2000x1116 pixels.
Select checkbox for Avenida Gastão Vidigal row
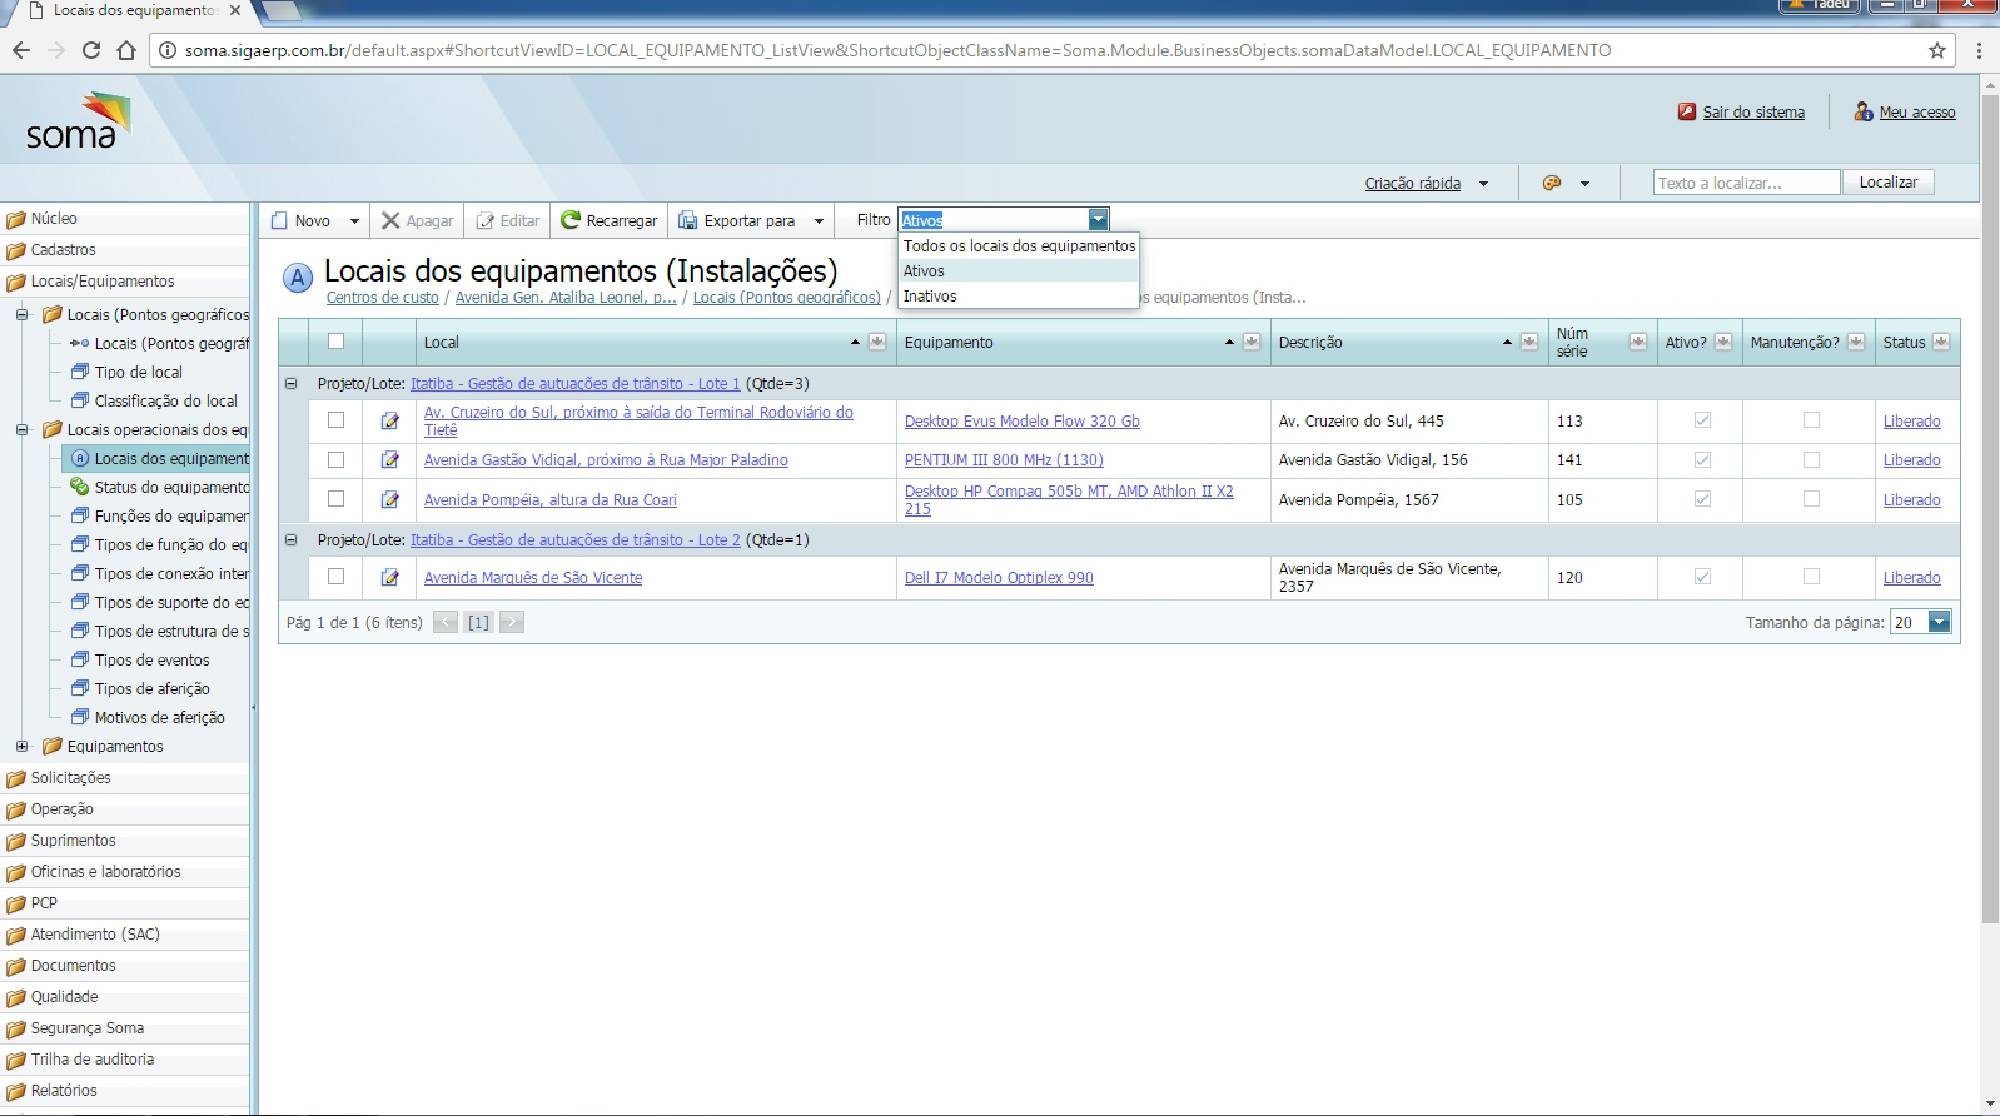click(x=336, y=460)
